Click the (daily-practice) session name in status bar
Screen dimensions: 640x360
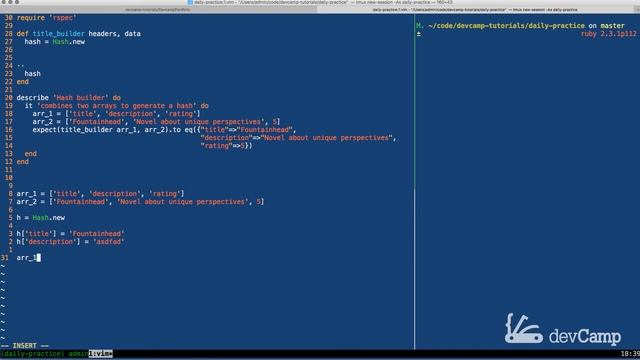(33, 353)
